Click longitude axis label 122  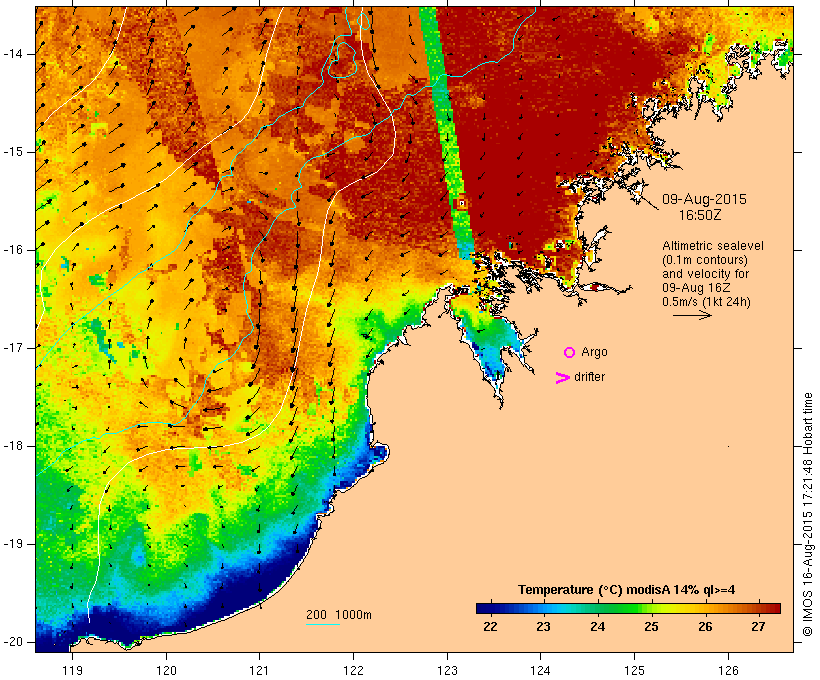pos(354,671)
